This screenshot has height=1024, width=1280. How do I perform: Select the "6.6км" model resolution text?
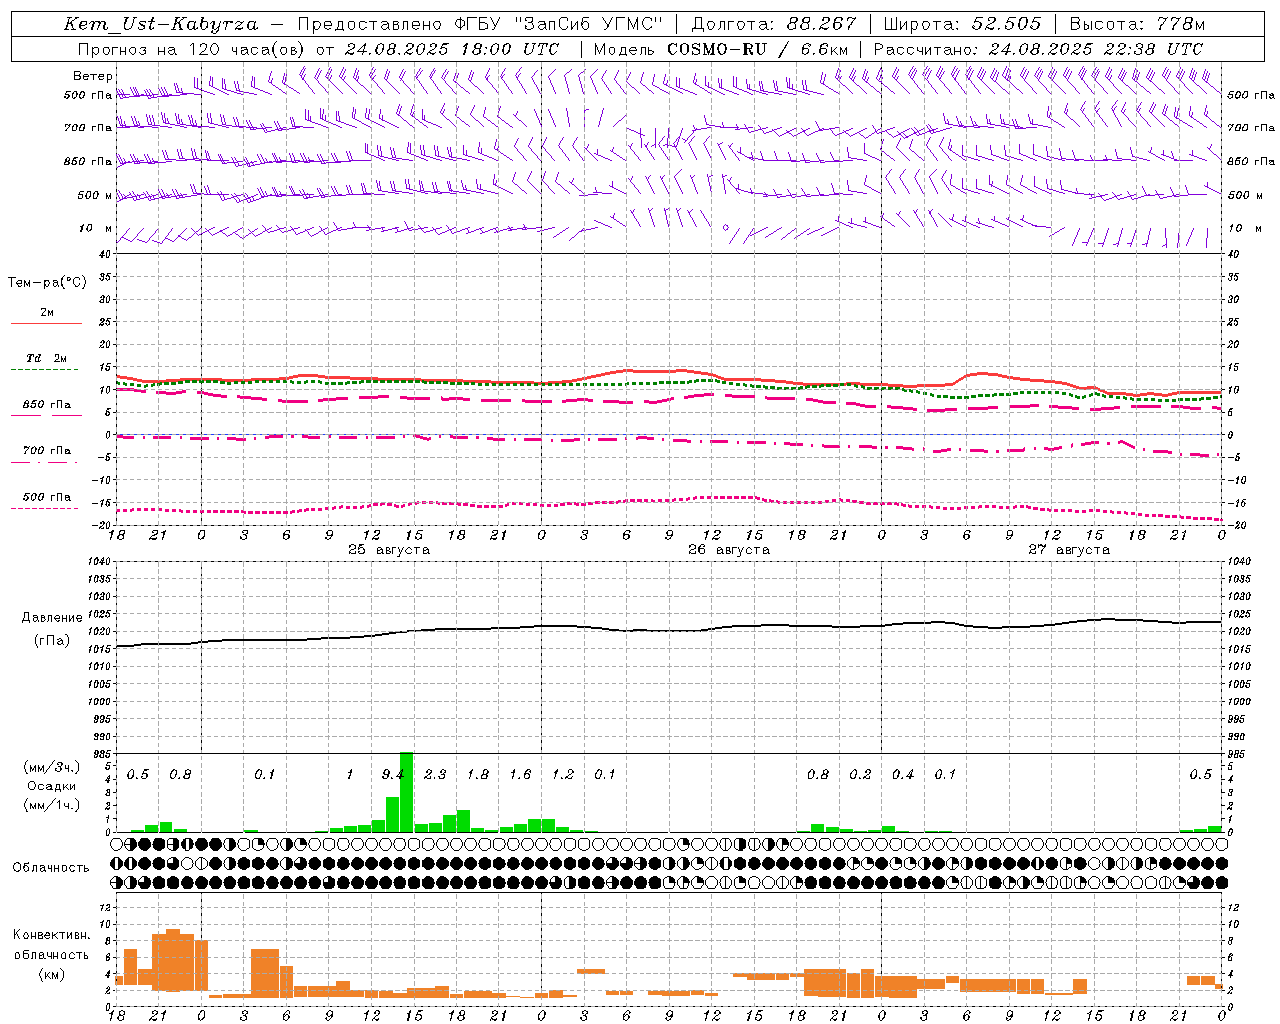tap(826, 49)
